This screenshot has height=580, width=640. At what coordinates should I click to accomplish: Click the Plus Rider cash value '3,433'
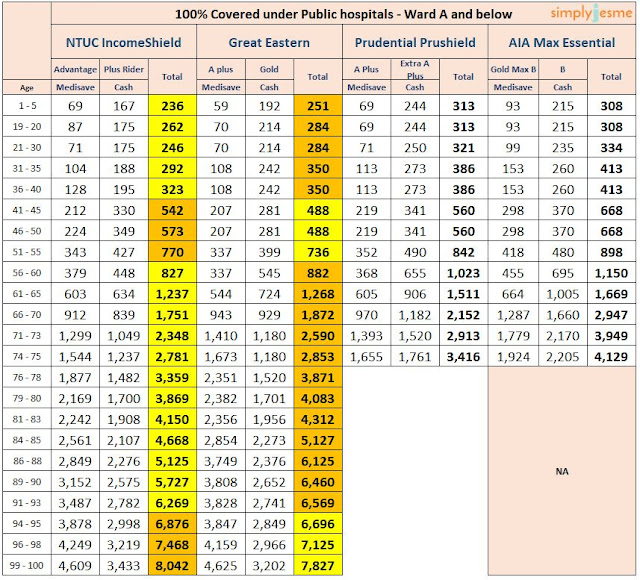(x=124, y=566)
